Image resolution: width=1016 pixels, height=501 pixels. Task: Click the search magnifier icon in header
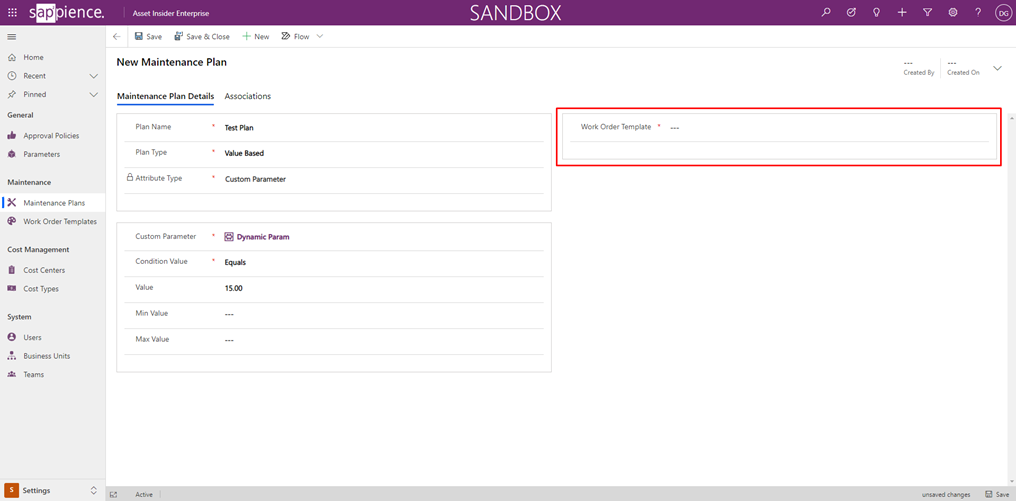click(x=826, y=13)
